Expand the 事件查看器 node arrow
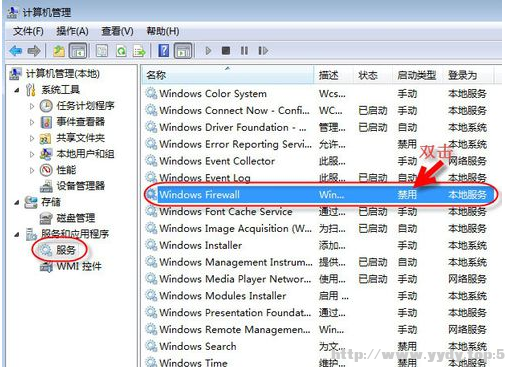The height and width of the screenshot is (367, 516). 32,122
